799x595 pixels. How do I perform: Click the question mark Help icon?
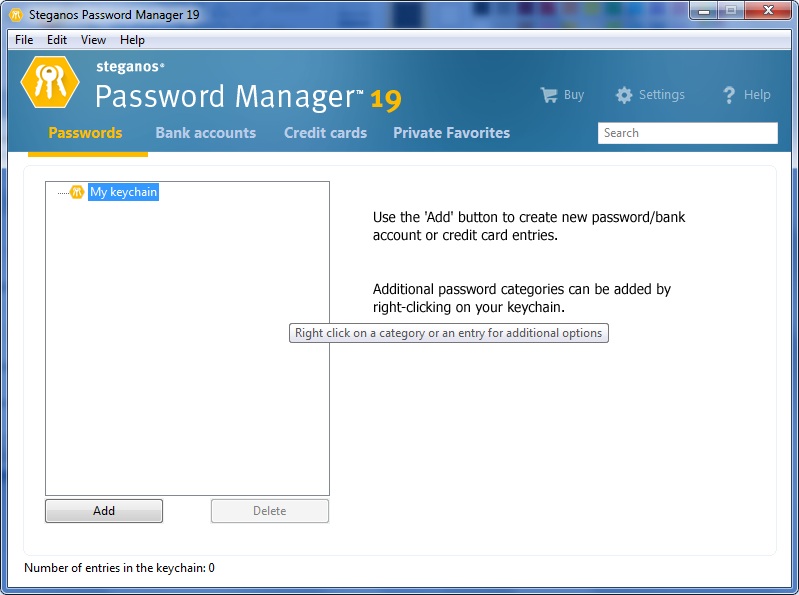pos(729,95)
